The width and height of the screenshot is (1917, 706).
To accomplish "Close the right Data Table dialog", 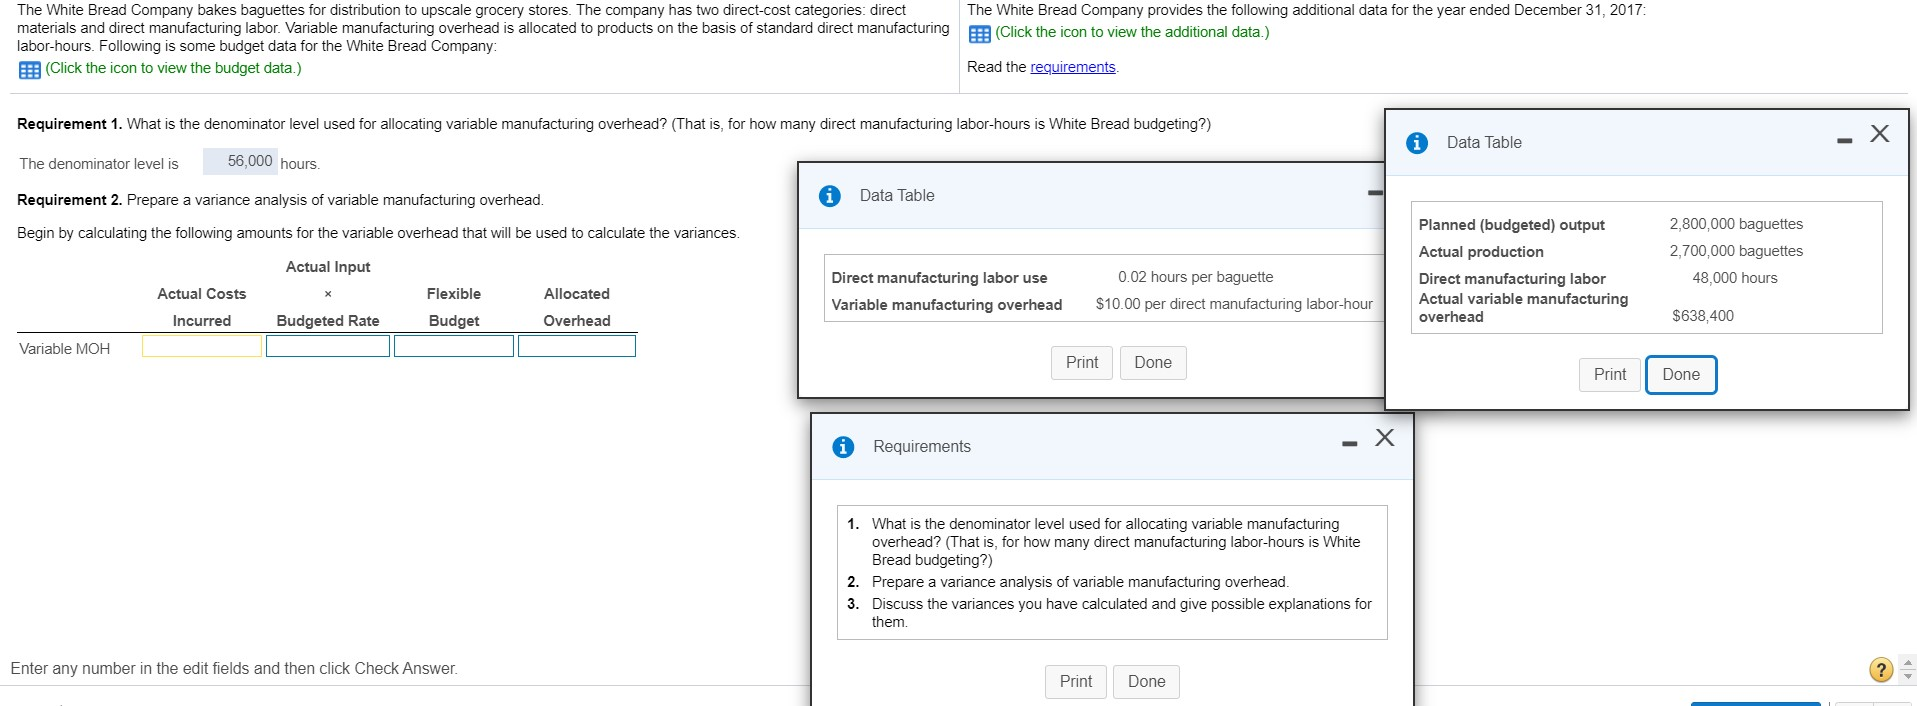I will pyautogui.click(x=1880, y=134).
